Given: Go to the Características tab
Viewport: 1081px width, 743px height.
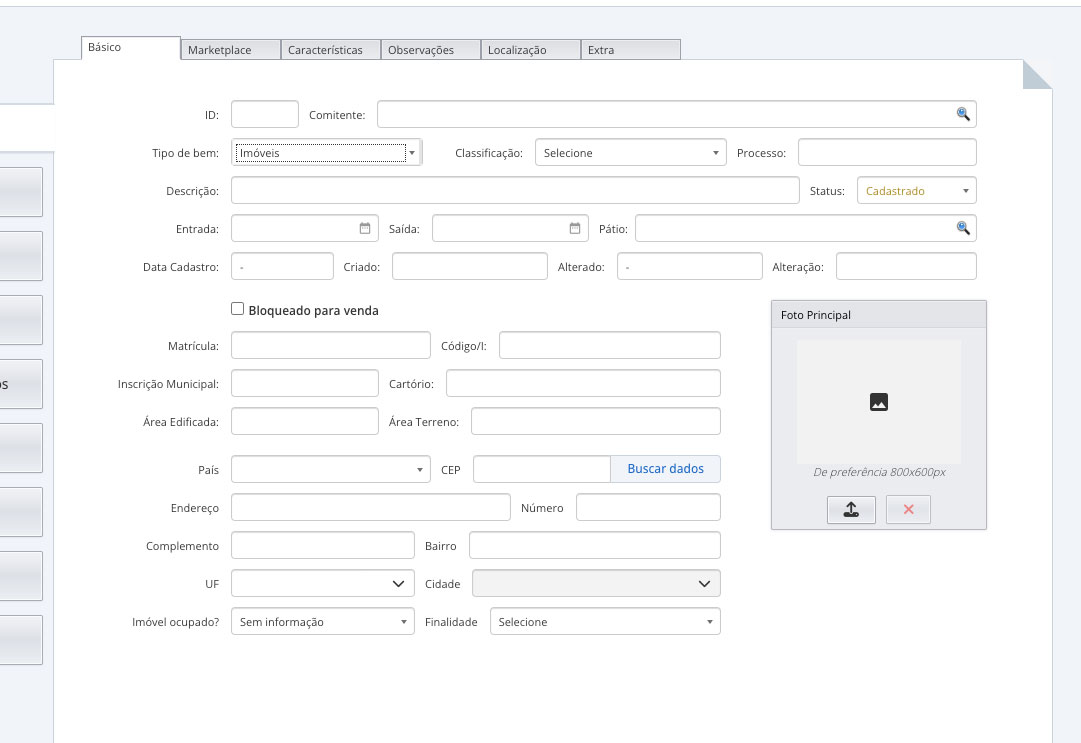Looking at the screenshot, I should 330,50.
